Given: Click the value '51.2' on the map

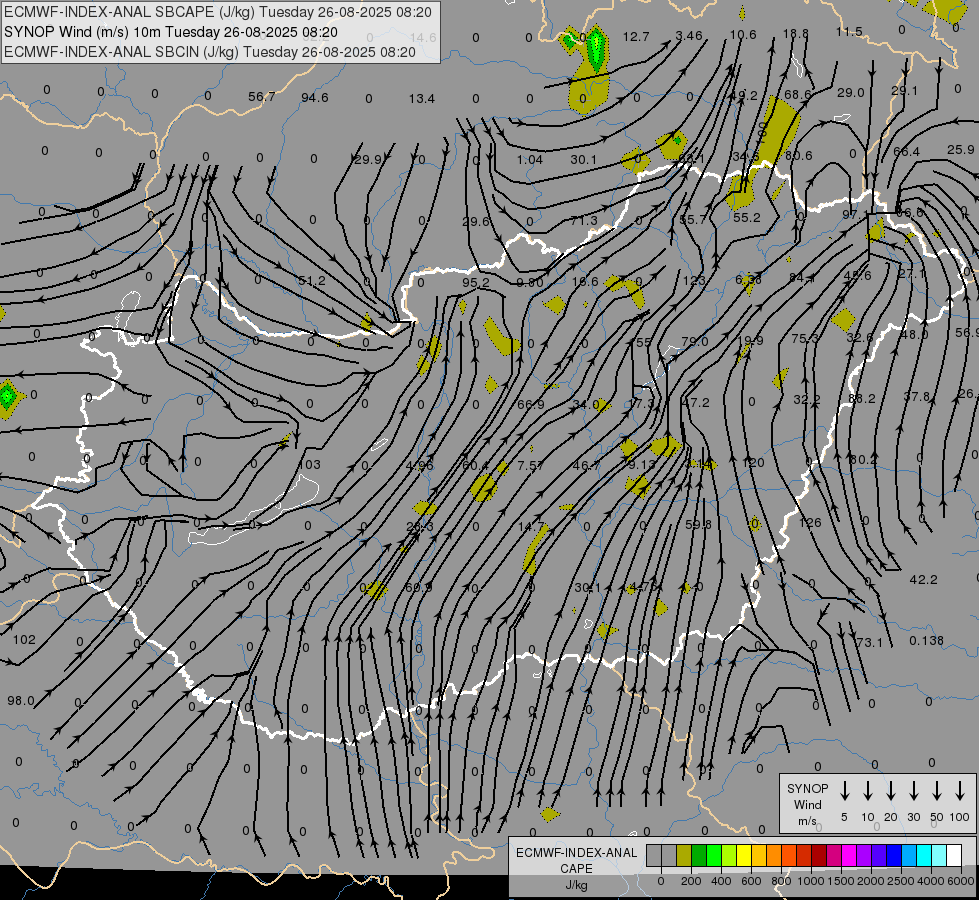Looking at the screenshot, I should tap(312, 280).
